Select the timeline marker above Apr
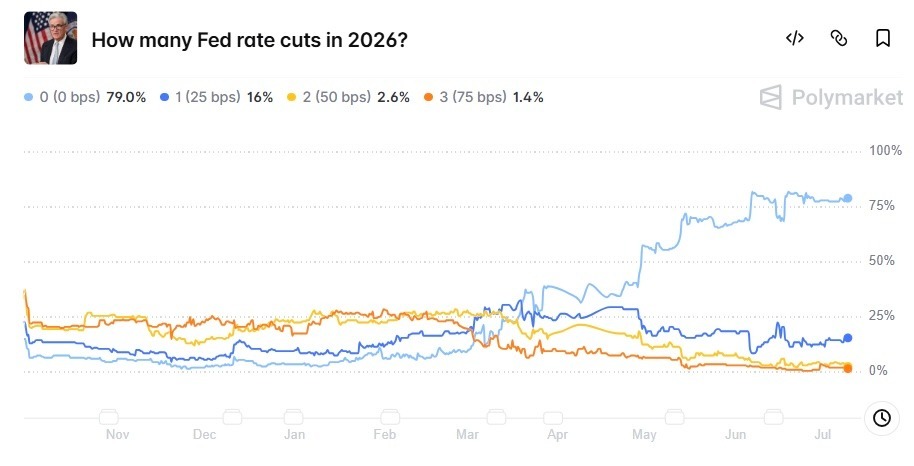 (553, 418)
